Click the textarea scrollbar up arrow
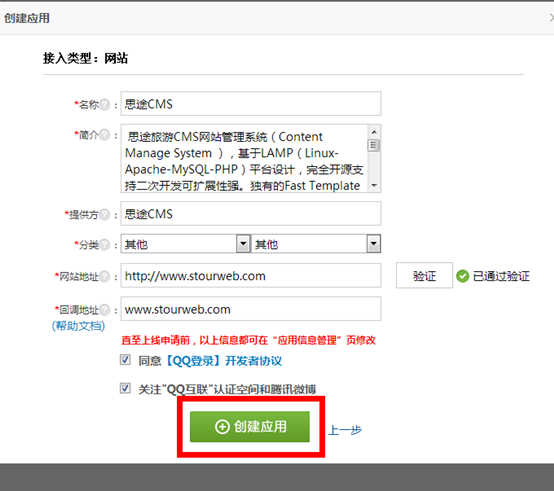This screenshot has width=554, height=491. (x=374, y=132)
